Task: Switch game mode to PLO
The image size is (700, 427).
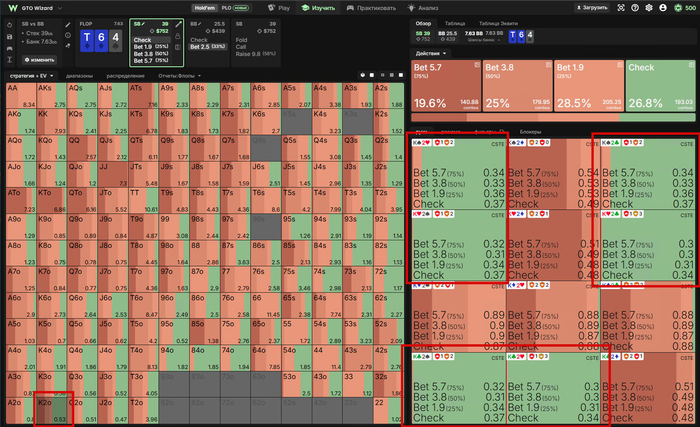Action: pos(235,8)
